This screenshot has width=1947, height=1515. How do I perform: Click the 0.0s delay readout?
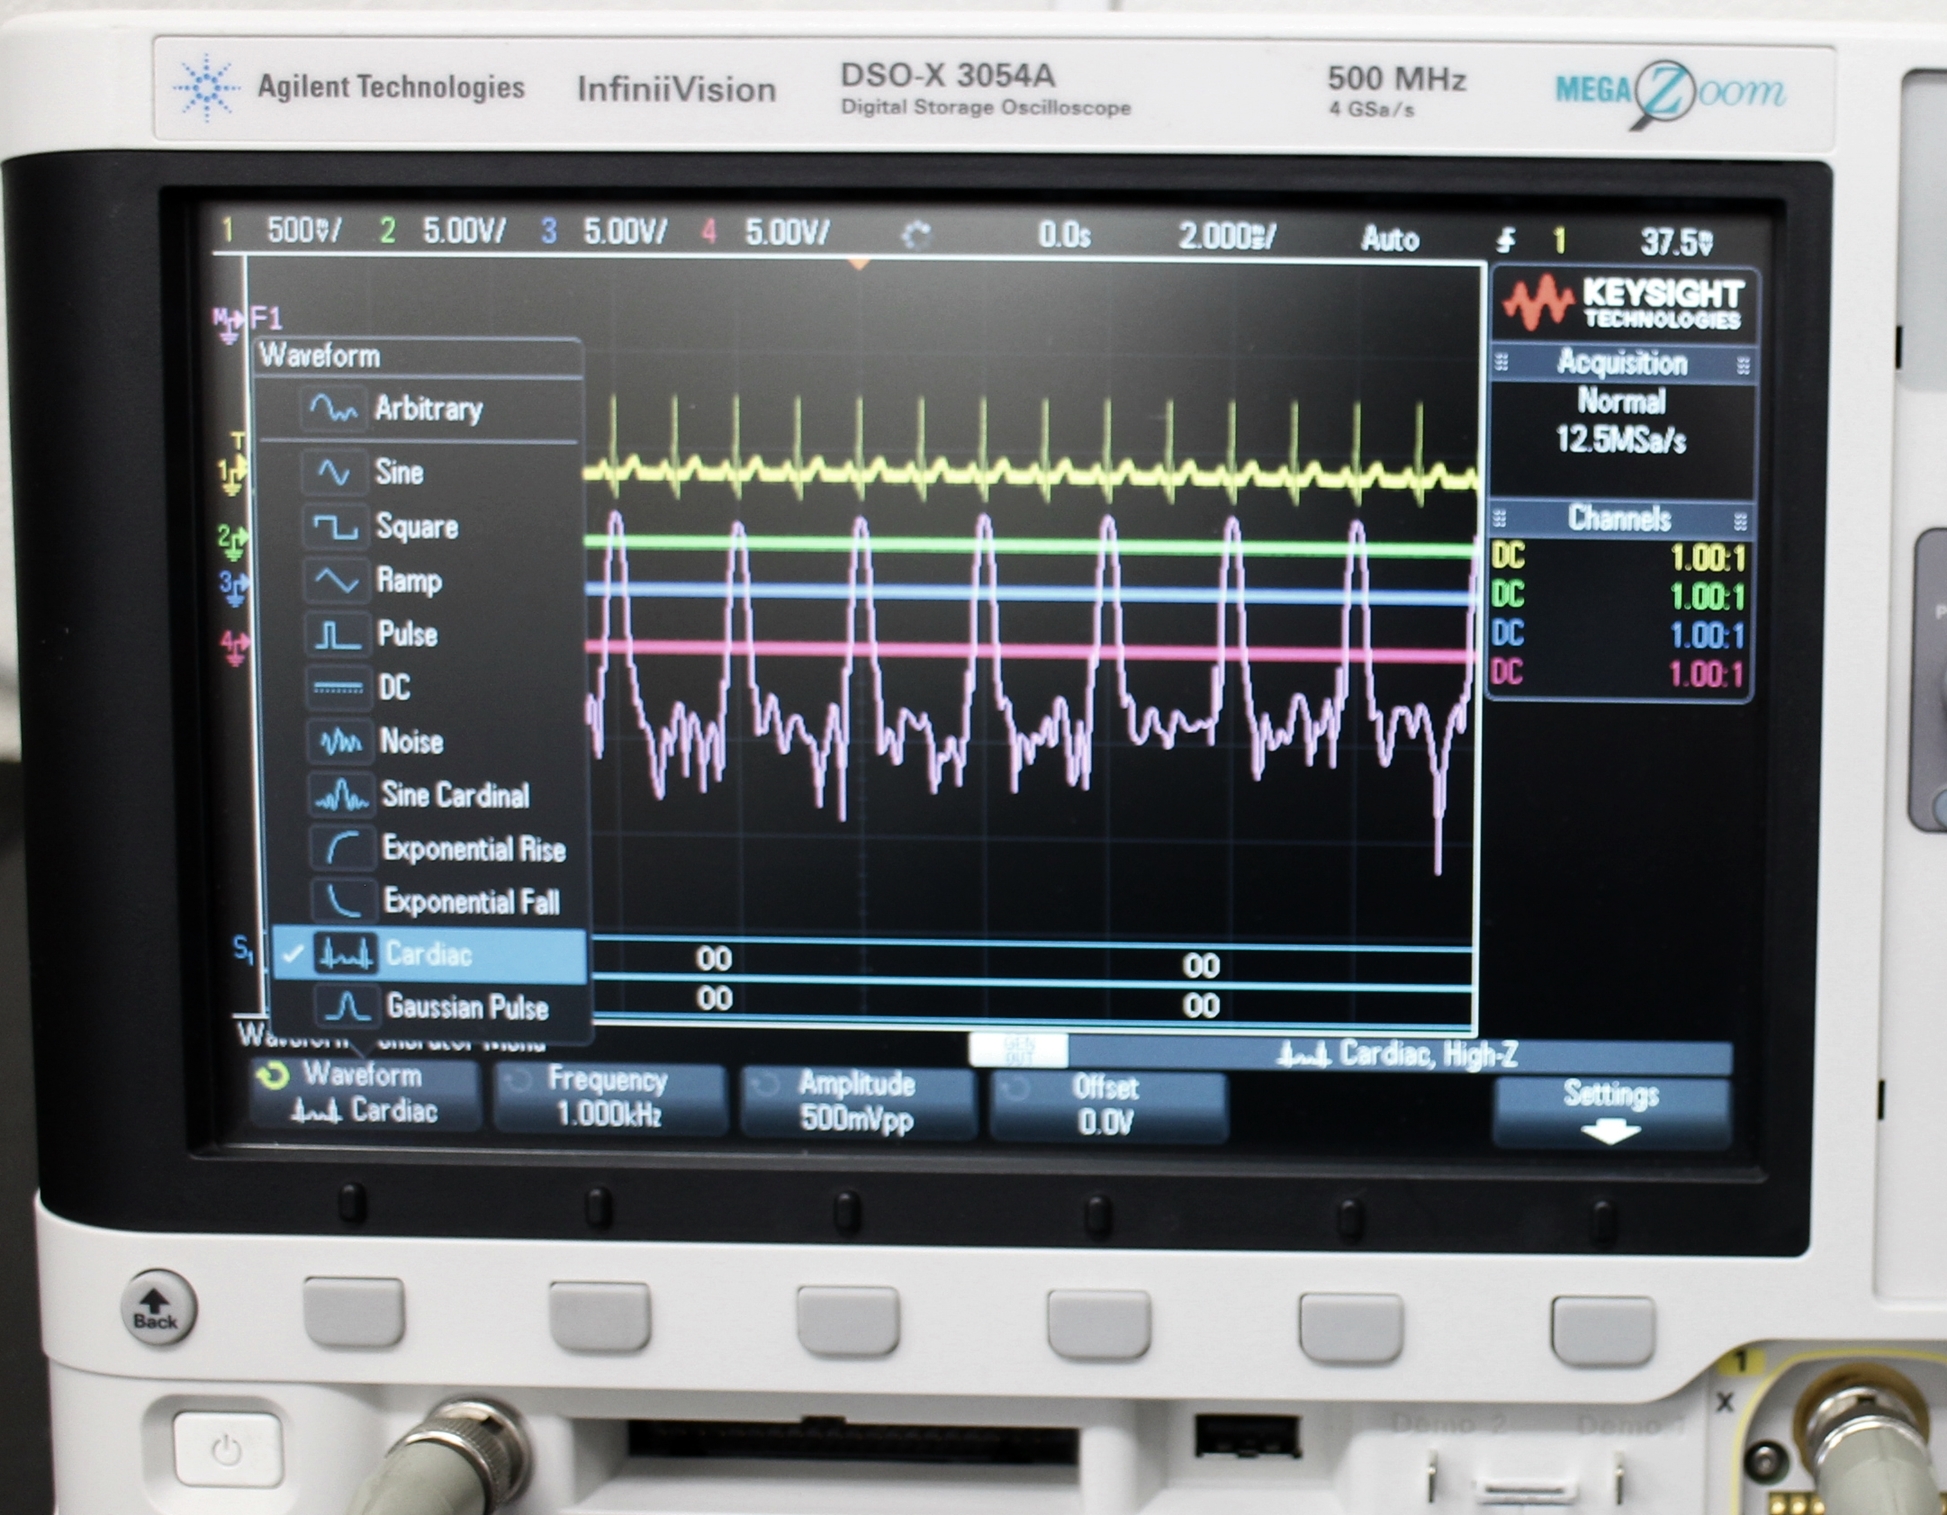point(1064,236)
